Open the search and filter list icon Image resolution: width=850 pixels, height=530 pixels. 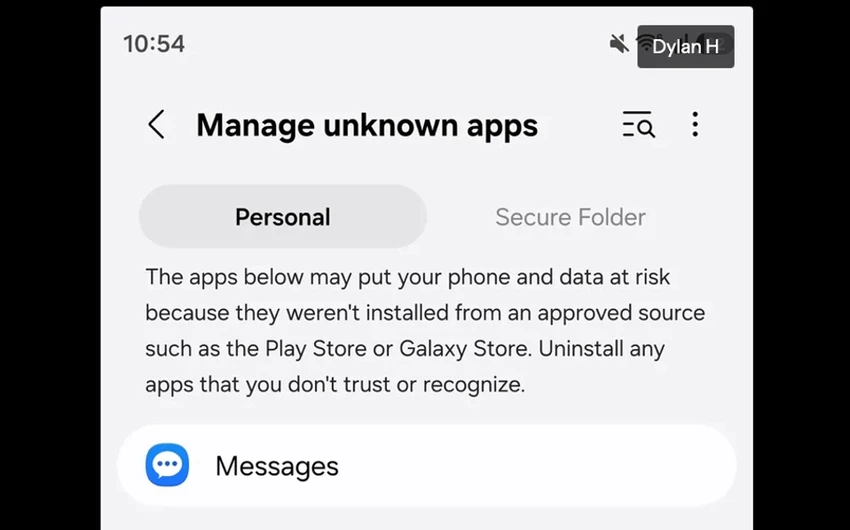coord(638,125)
